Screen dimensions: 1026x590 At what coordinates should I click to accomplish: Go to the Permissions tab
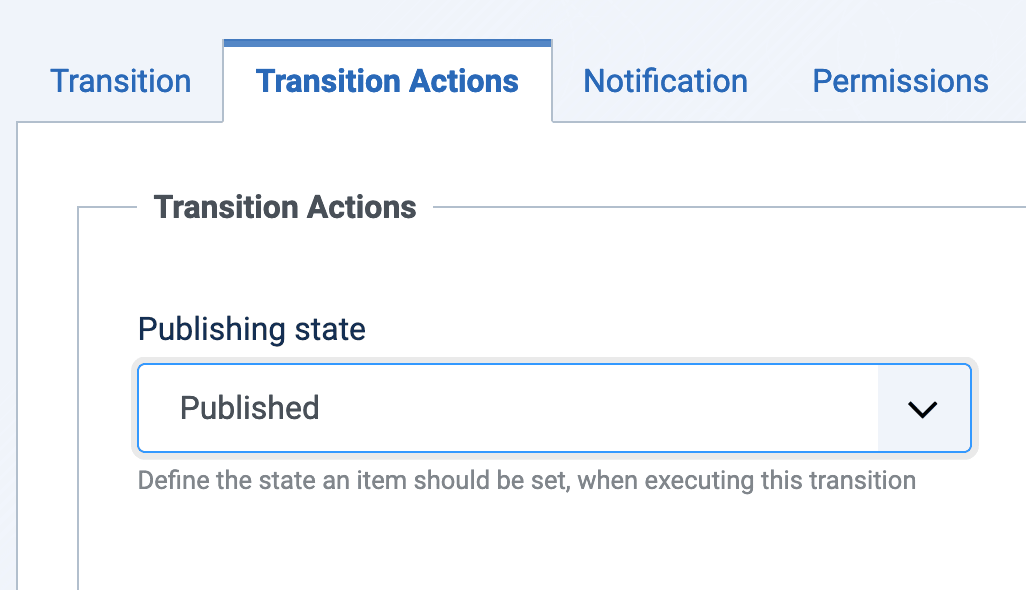coord(900,81)
